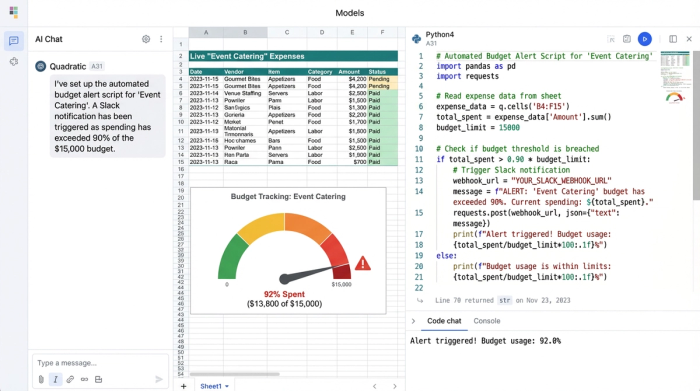Click the A31 cell reference badge in chat
700x391 pixels.
tap(96, 67)
